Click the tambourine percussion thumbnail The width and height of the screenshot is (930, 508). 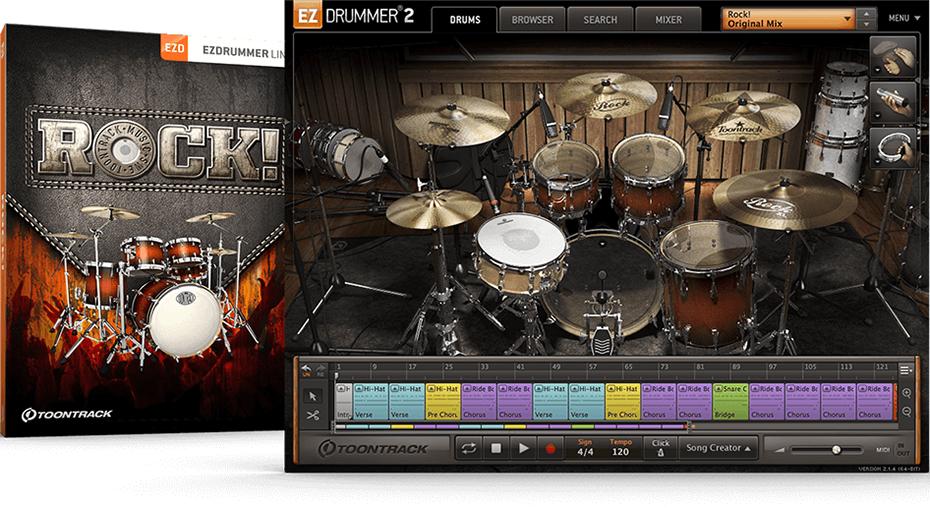893,148
